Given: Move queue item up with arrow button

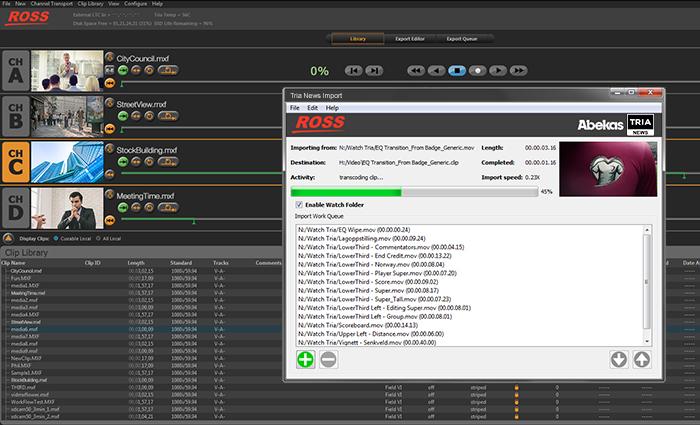Looking at the screenshot, I should [641, 360].
